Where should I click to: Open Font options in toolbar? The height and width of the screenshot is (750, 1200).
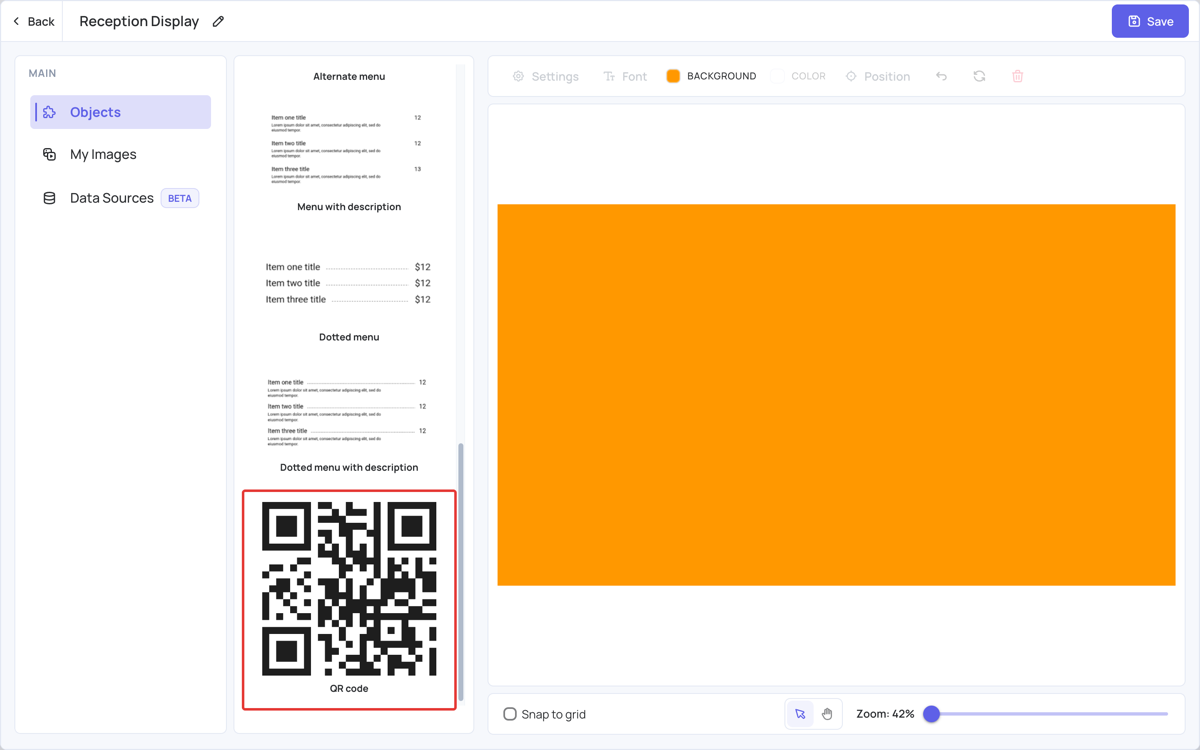pyautogui.click(x=625, y=76)
